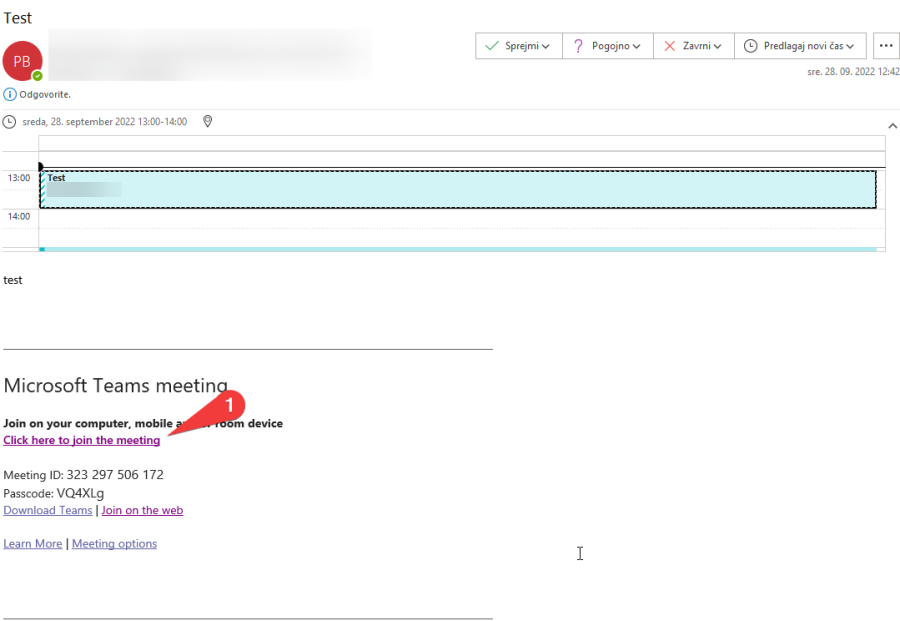Click the green checkmark icon on Sprejmi

491,46
